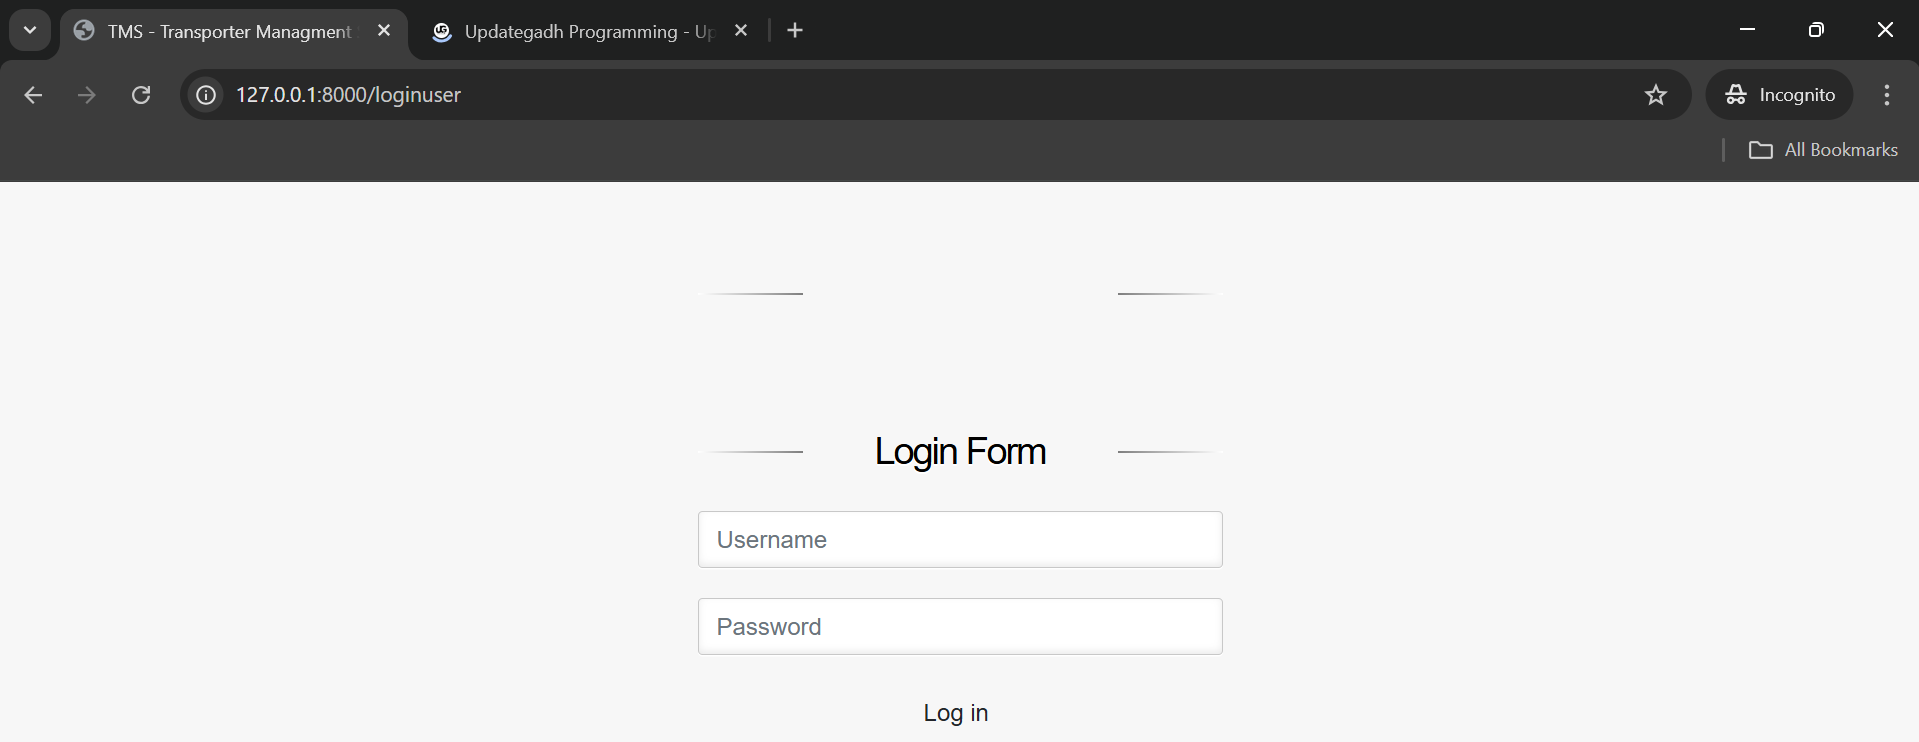Focus the Password input field

click(x=960, y=627)
